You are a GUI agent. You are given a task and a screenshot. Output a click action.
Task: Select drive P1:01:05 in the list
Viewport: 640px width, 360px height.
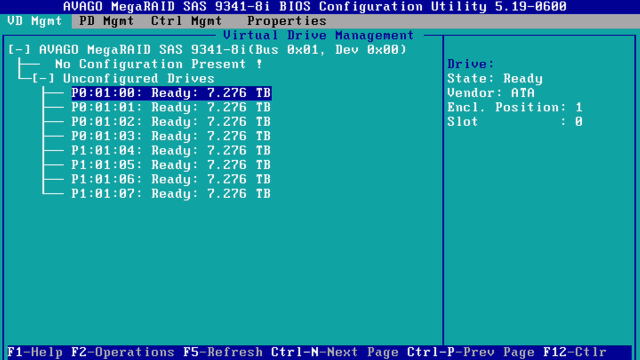point(171,165)
